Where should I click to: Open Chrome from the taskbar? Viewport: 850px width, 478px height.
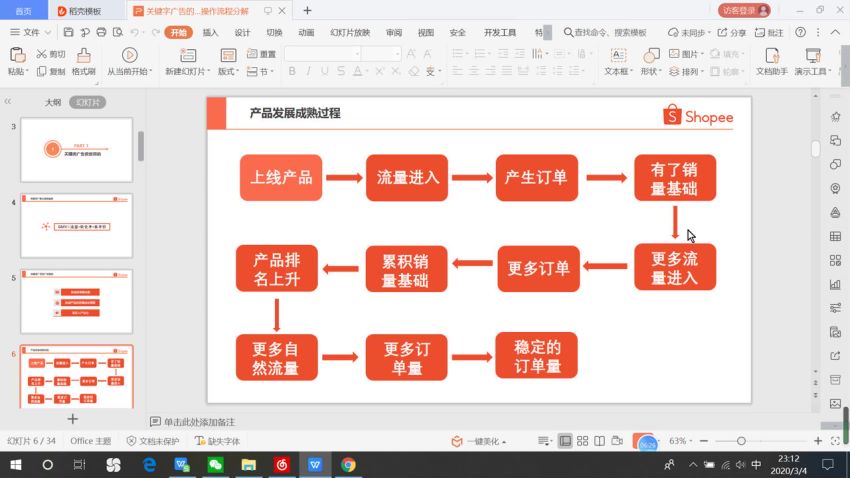click(x=348, y=464)
